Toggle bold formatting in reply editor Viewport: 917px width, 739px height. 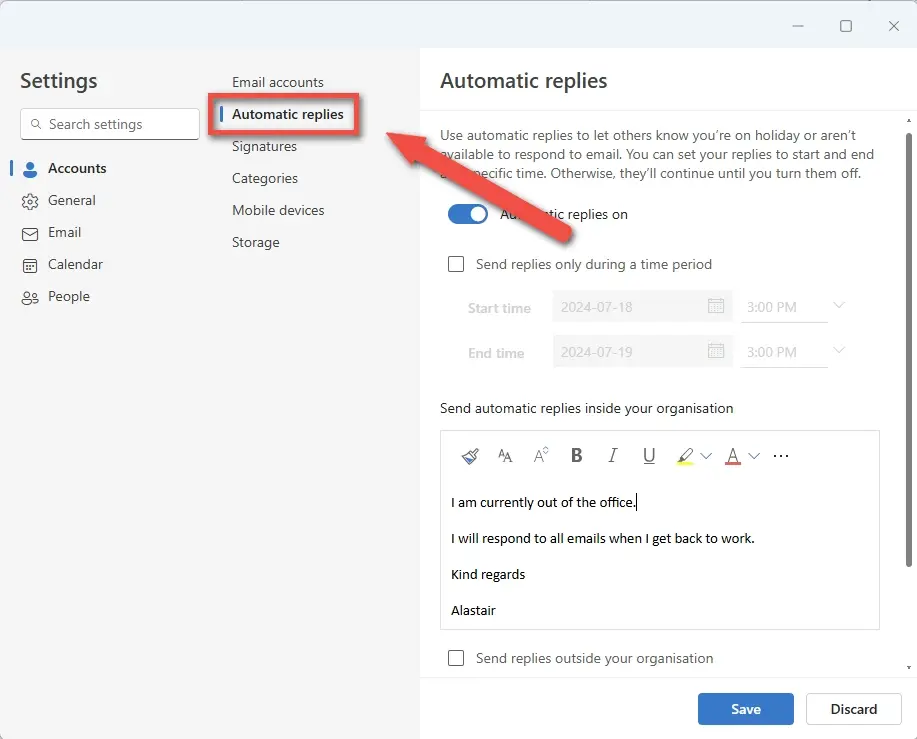[577, 456]
